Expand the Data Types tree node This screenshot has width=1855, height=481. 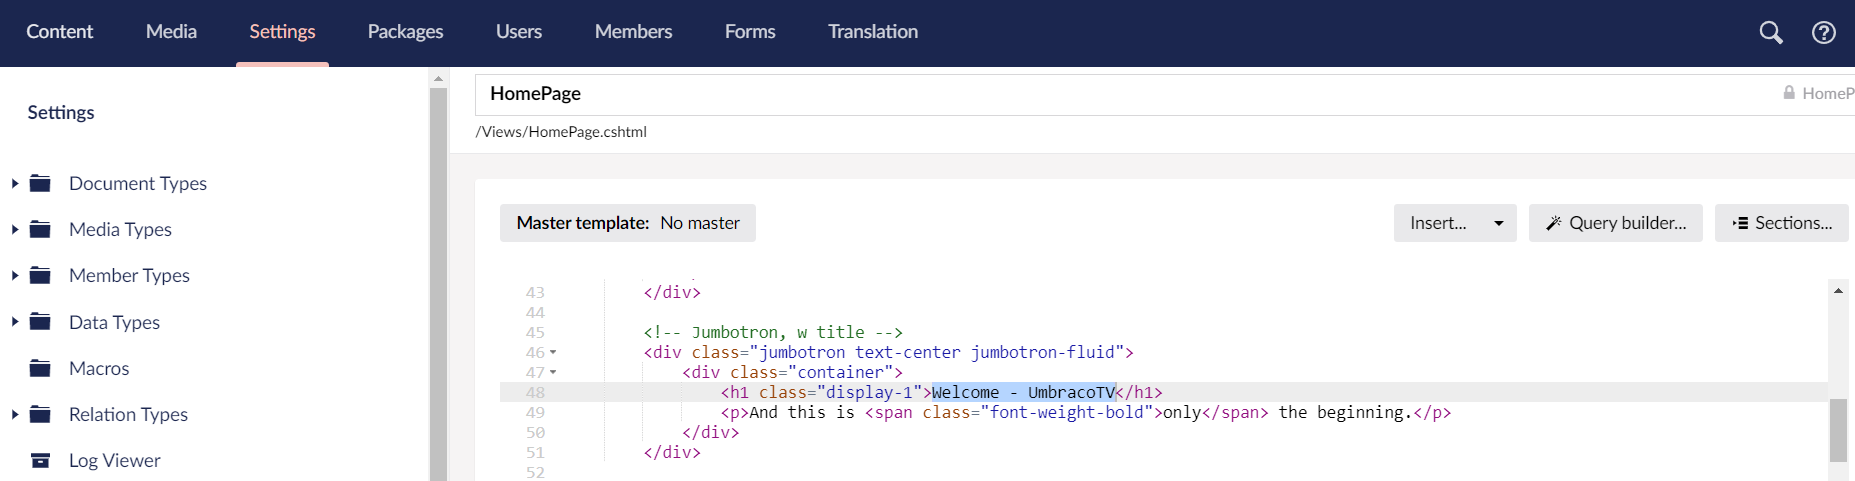[x=15, y=322]
